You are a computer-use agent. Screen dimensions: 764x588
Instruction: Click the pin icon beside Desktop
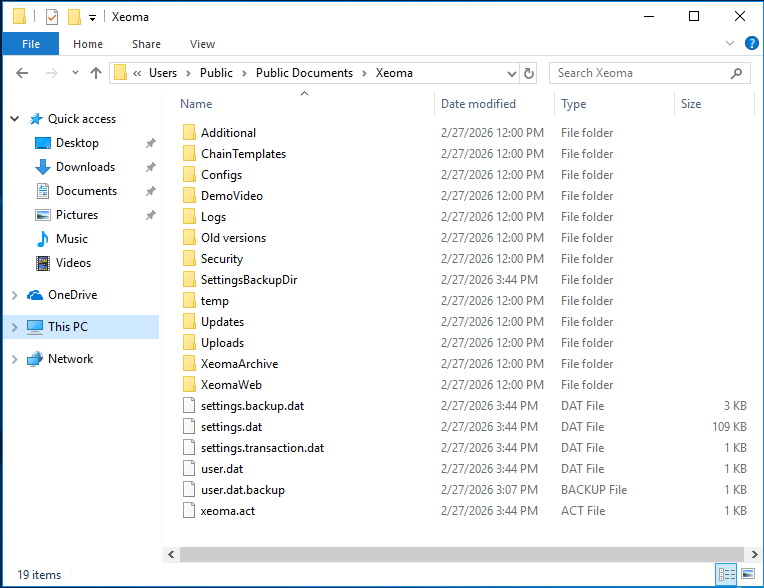tap(151, 143)
